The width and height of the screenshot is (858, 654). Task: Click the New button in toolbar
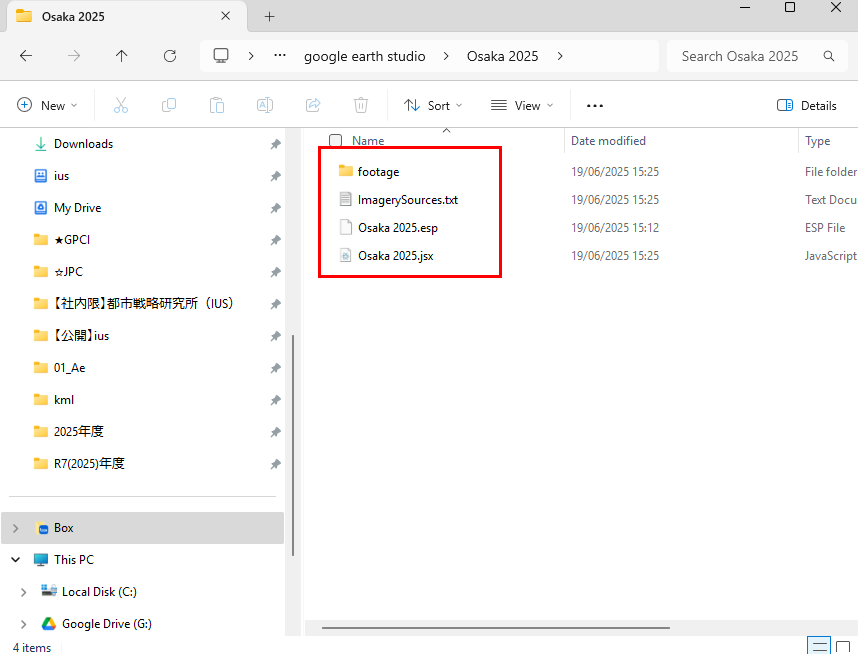[x=48, y=105]
